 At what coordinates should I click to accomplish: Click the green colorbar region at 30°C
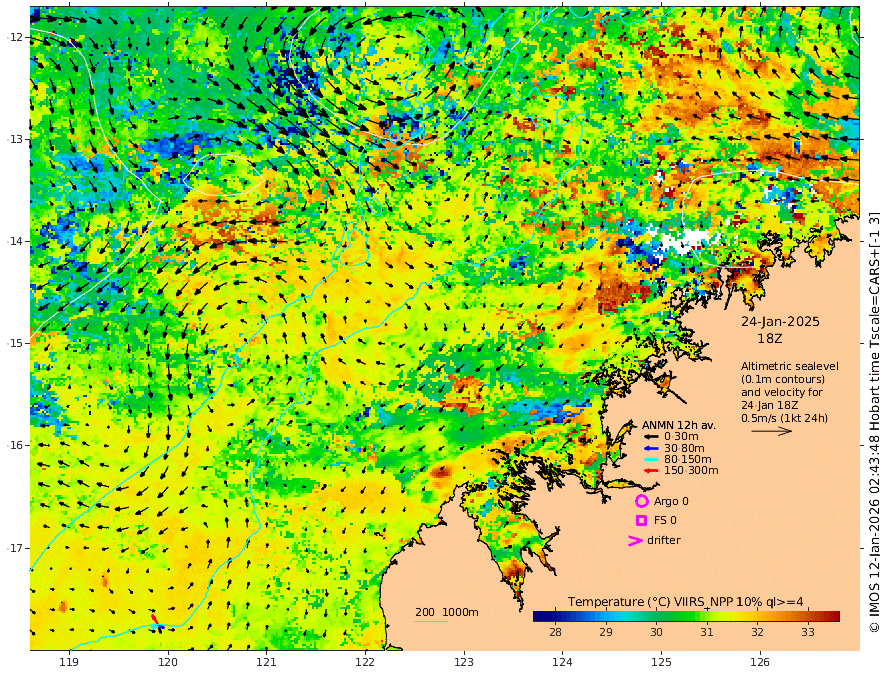click(656, 617)
